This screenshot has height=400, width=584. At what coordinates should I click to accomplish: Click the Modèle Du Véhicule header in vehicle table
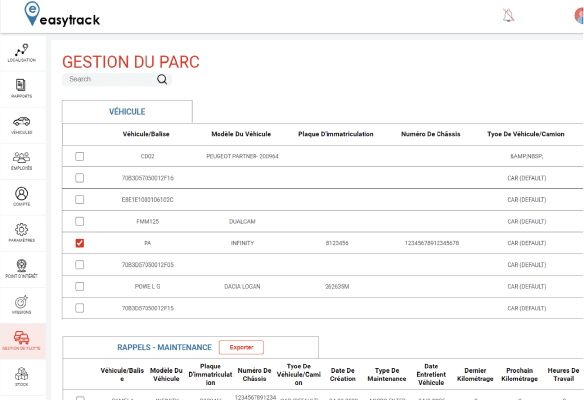coord(241,134)
